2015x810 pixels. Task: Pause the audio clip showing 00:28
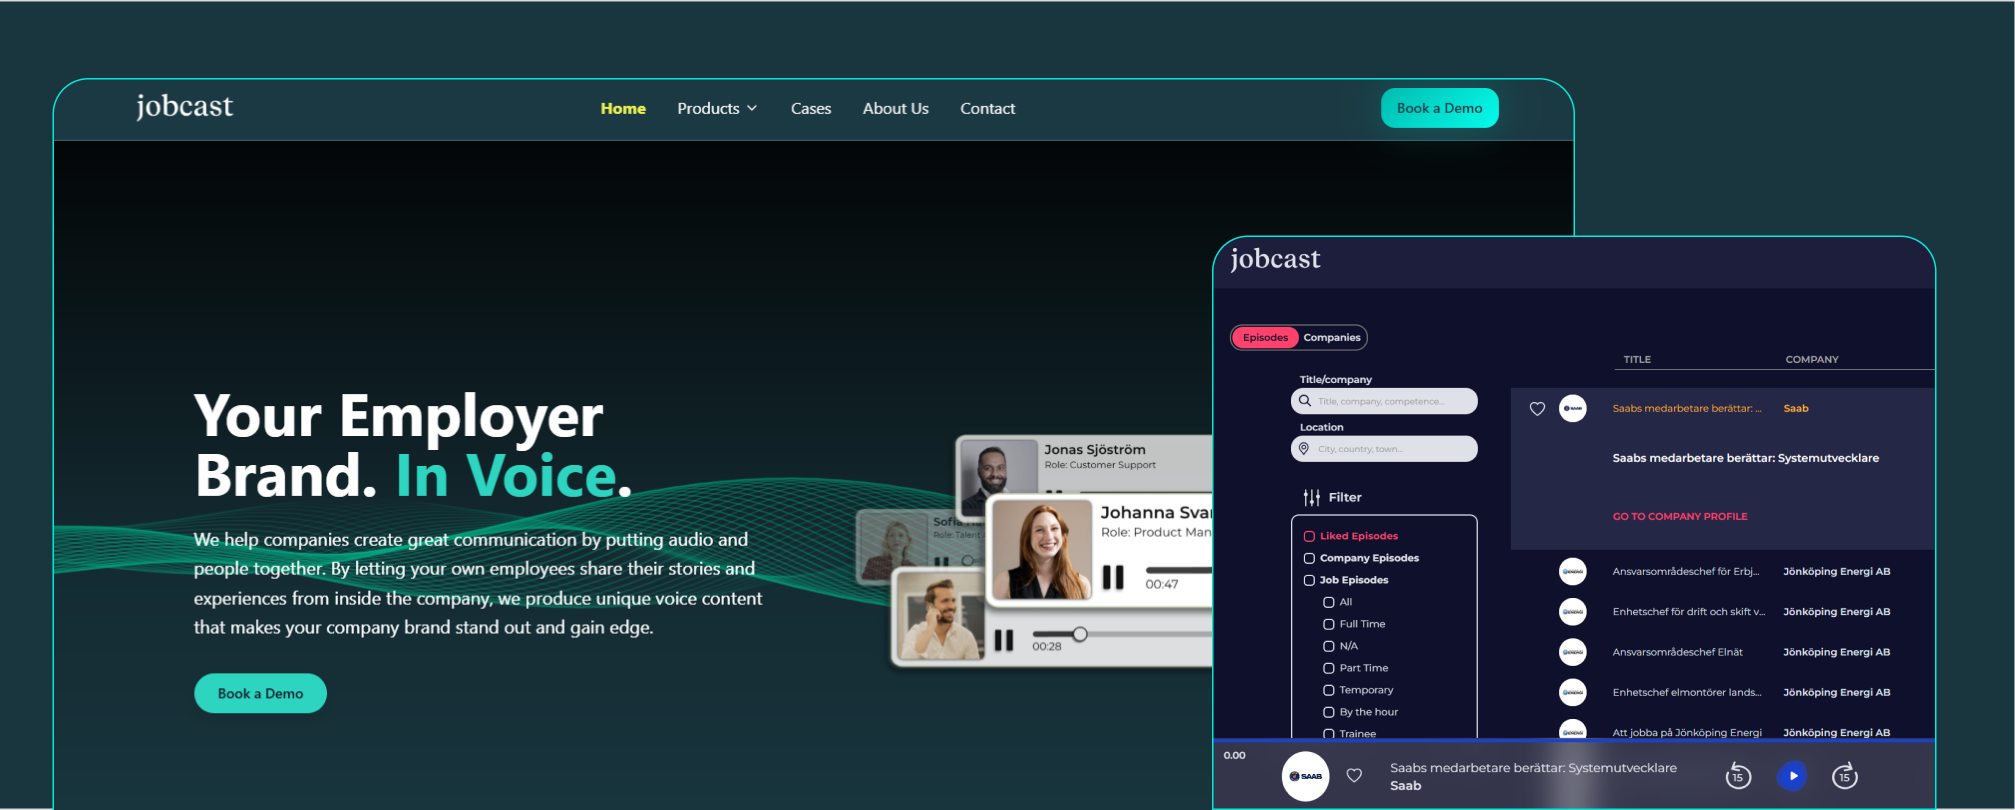pyautogui.click(x=1004, y=640)
